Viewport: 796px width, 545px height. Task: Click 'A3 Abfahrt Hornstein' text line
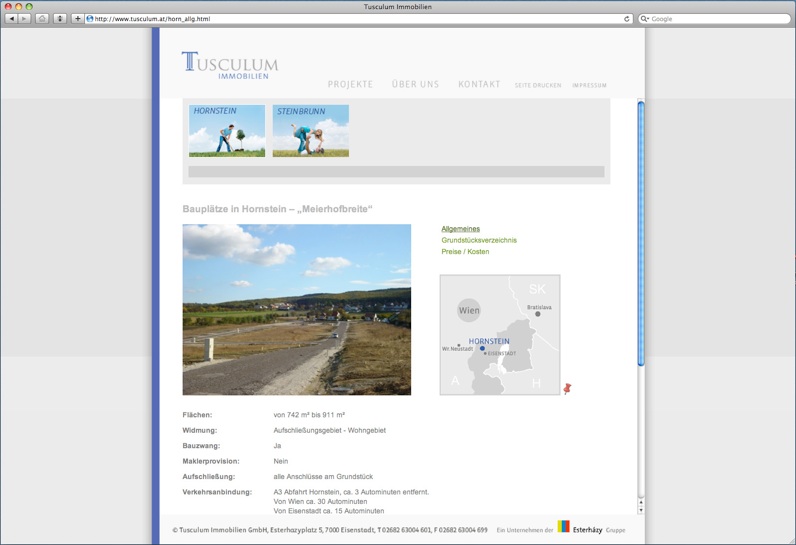351,492
